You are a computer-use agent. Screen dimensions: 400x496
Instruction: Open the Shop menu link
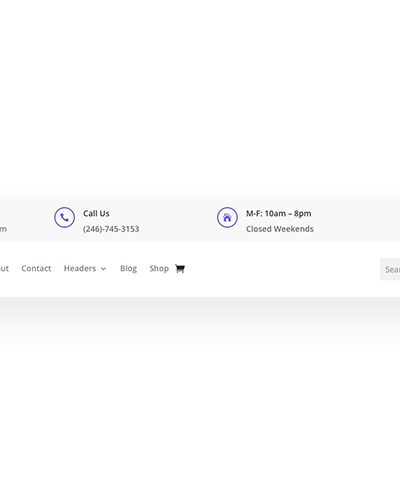(159, 268)
